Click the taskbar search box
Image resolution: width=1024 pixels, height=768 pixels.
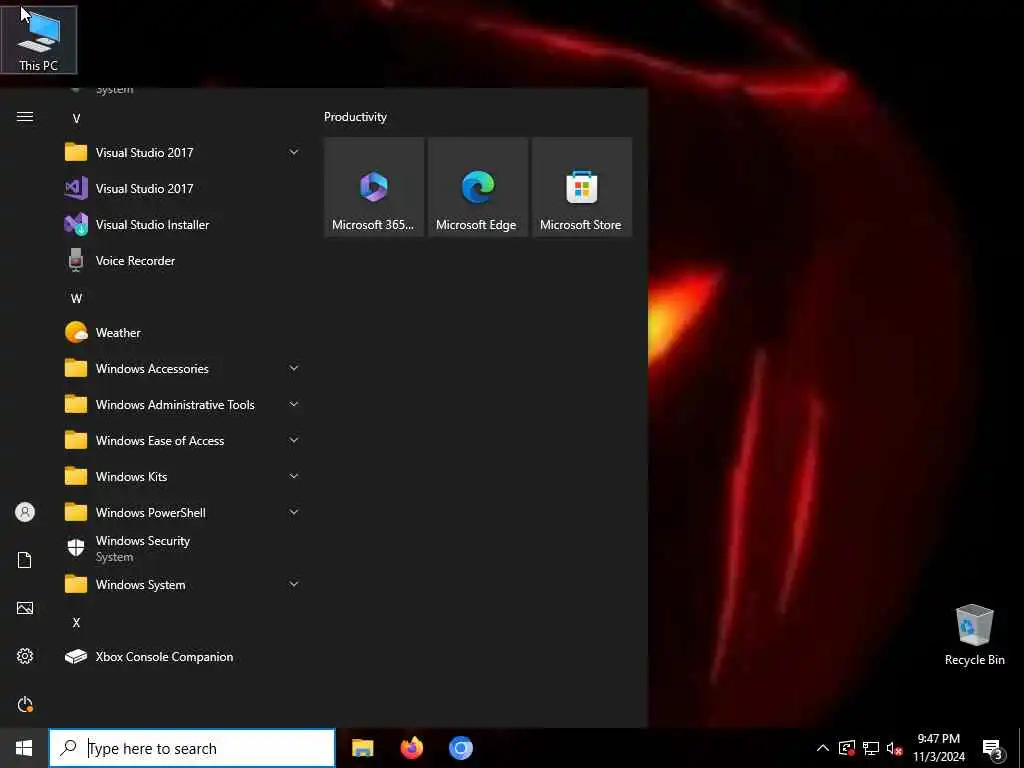[192, 748]
